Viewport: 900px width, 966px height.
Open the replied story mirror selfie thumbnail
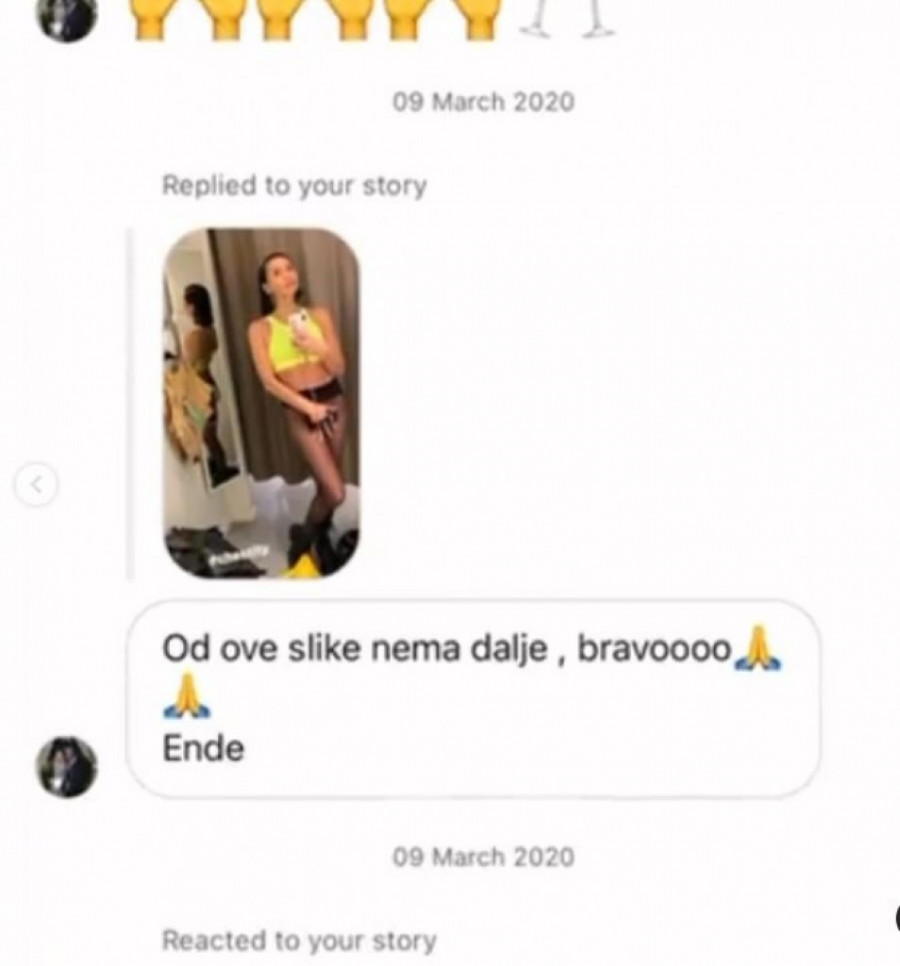pos(261,404)
